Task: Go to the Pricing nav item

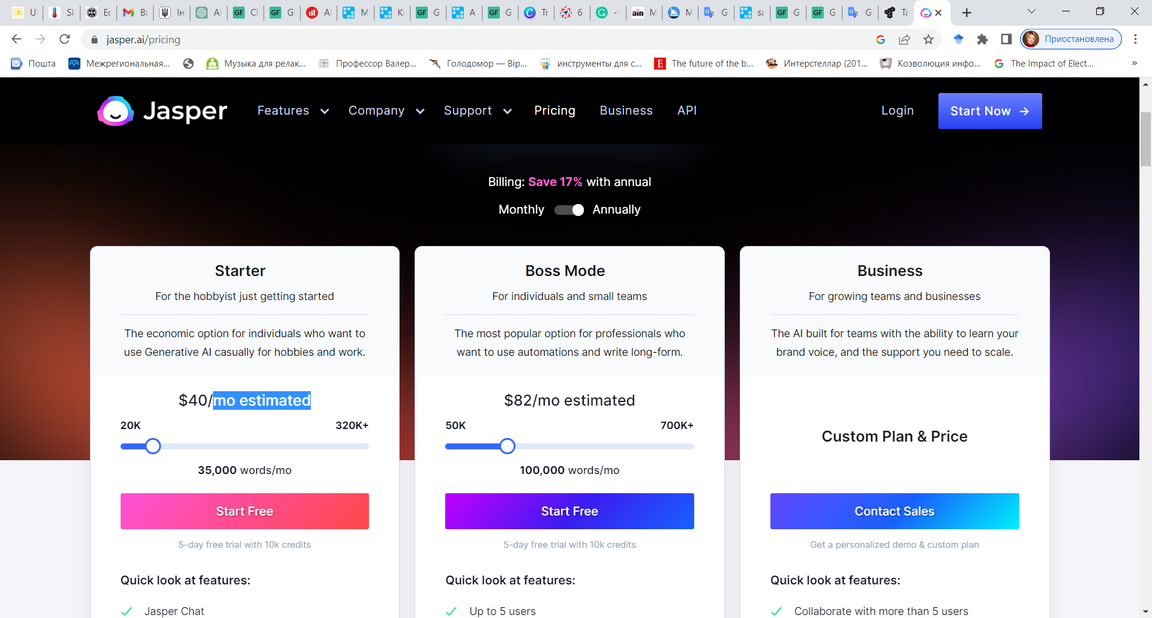Action: point(555,111)
